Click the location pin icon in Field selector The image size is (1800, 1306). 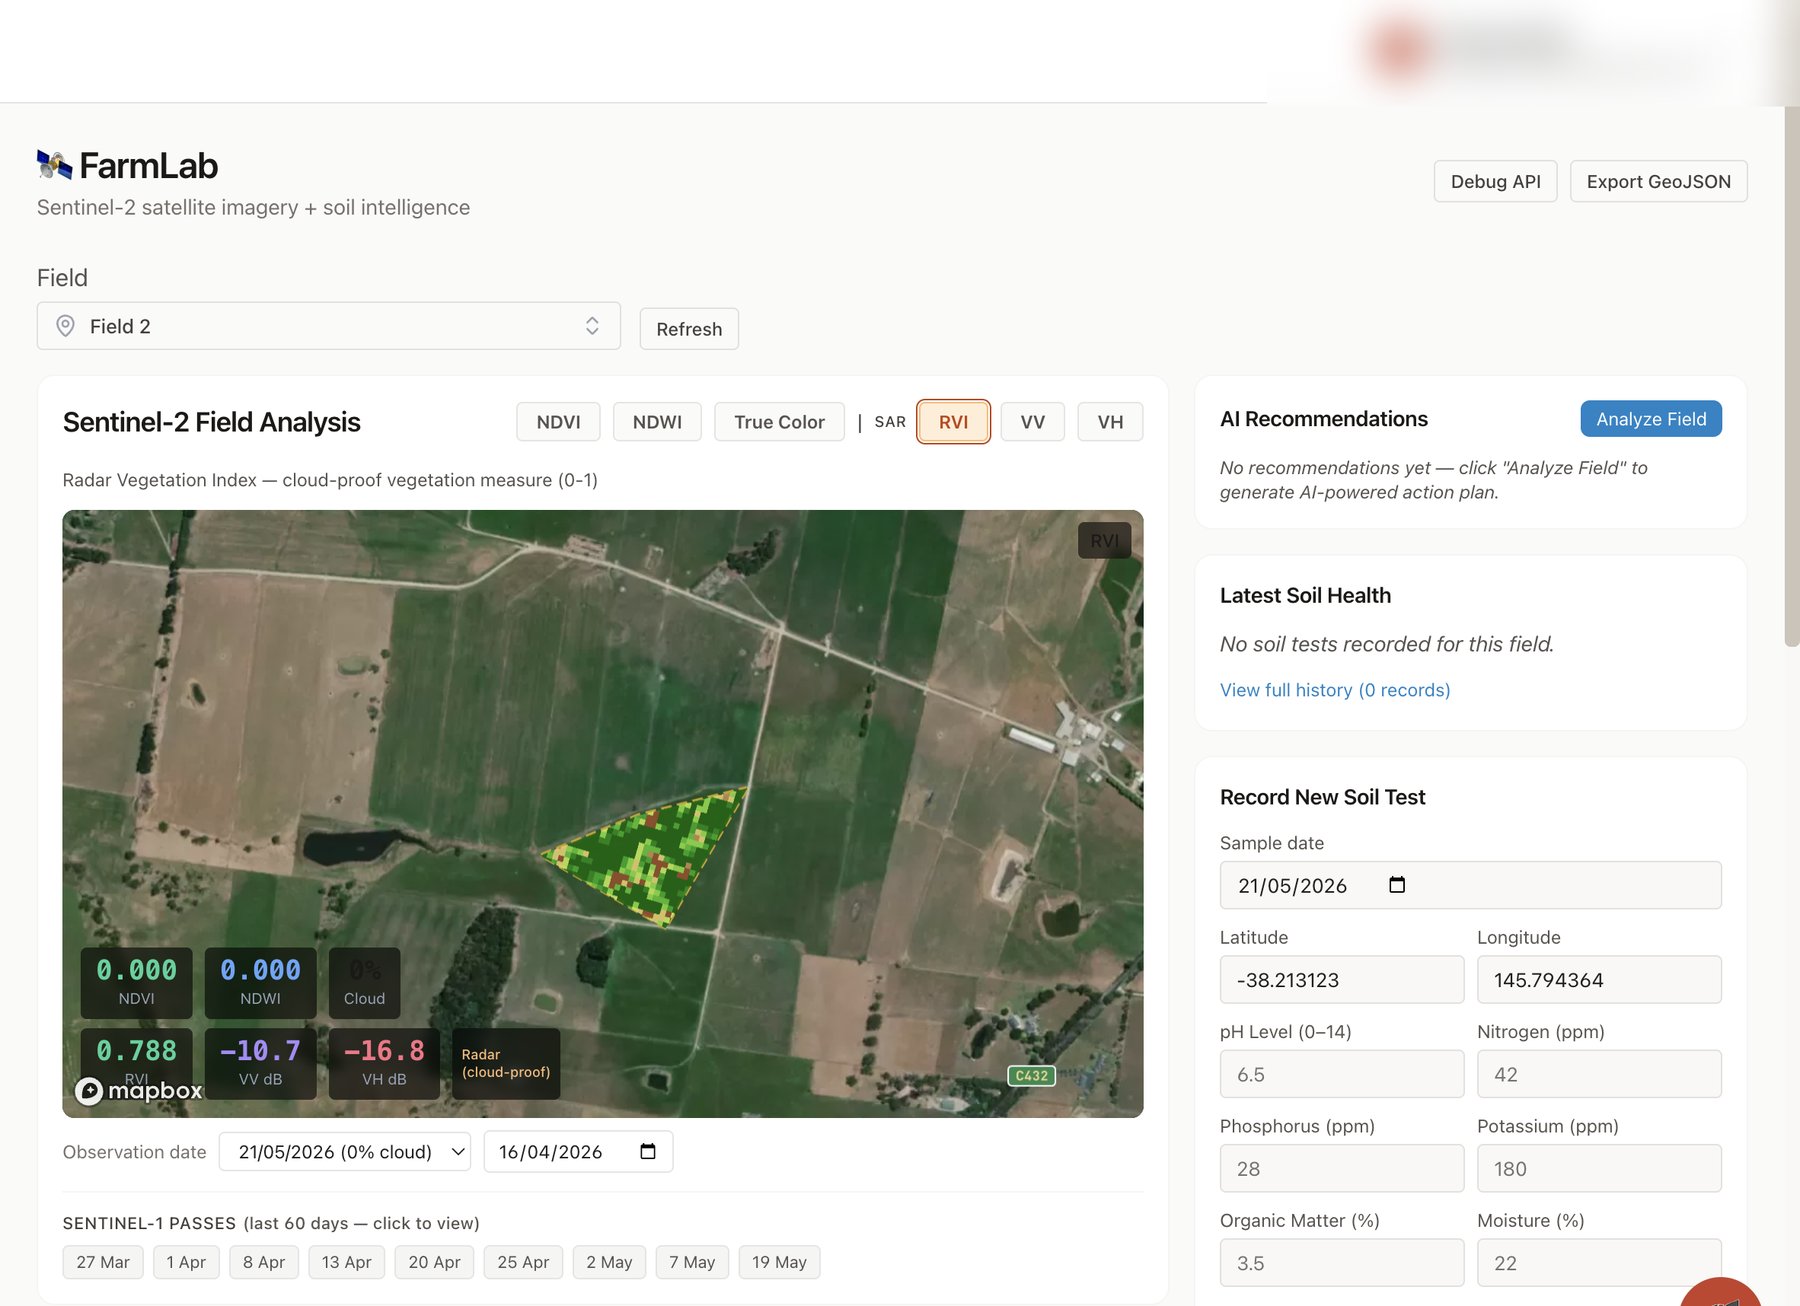tap(65, 326)
